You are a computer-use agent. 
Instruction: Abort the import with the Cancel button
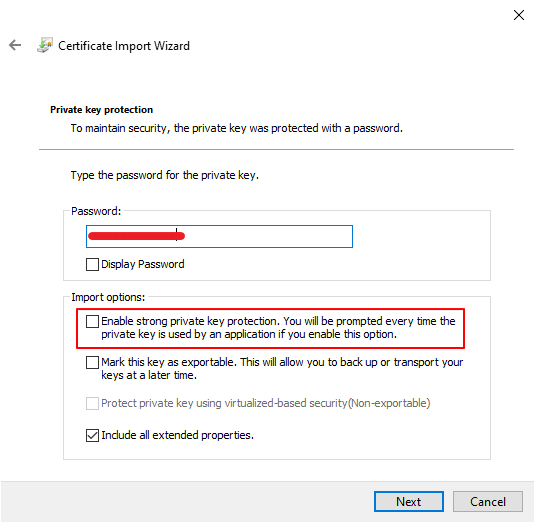pos(488,502)
